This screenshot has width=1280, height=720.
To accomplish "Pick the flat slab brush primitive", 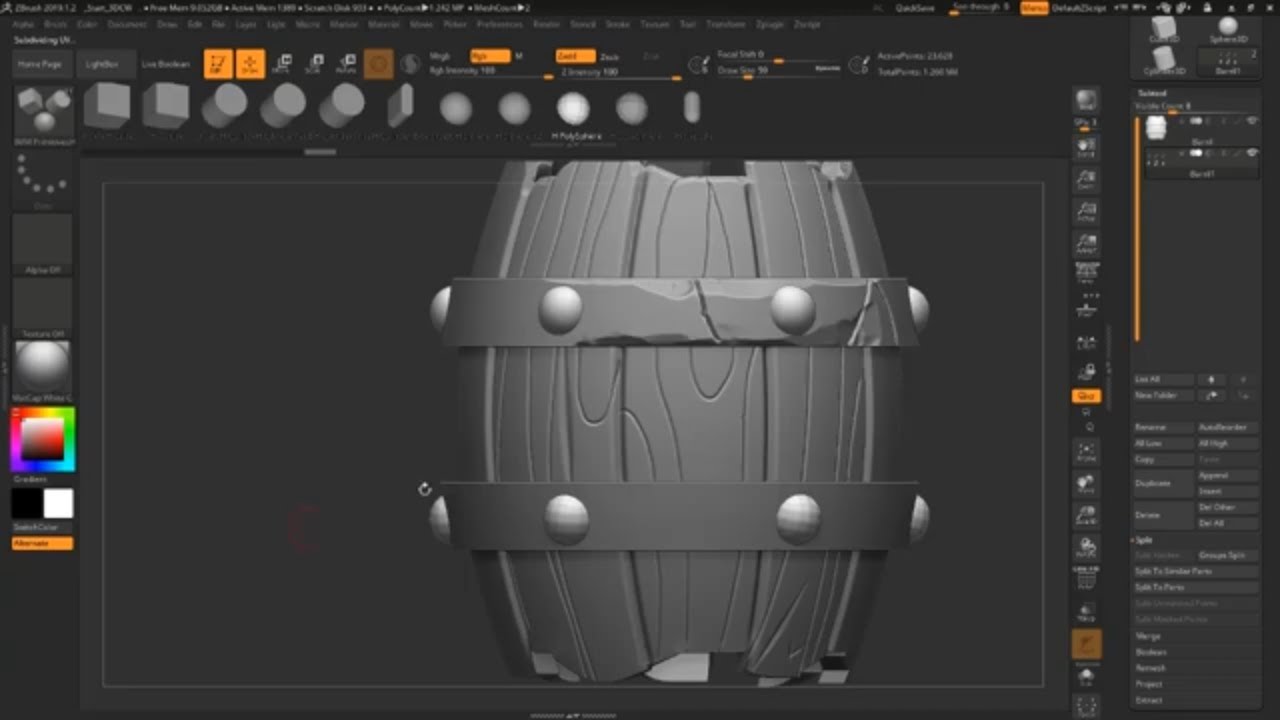I will (x=400, y=106).
